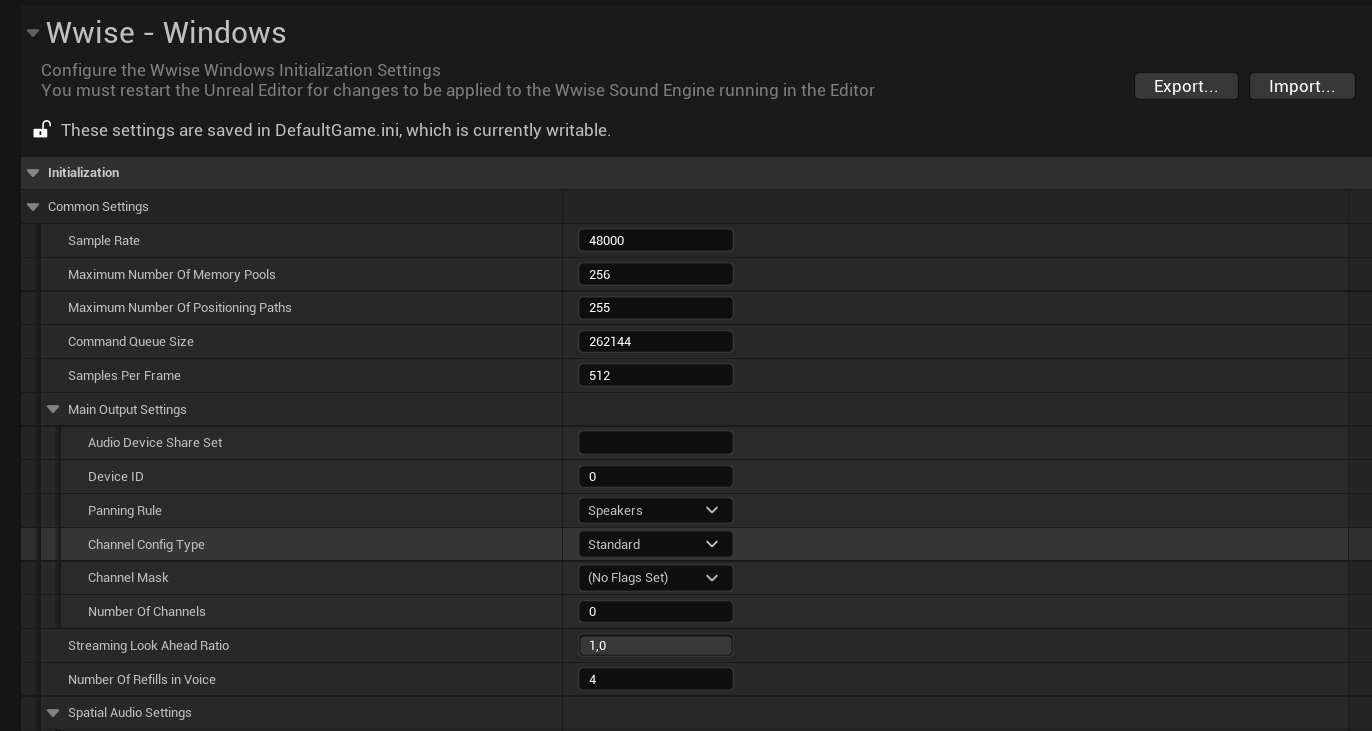Select the Panning Rule label
The height and width of the screenshot is (731, 1372).
(125, 511)
